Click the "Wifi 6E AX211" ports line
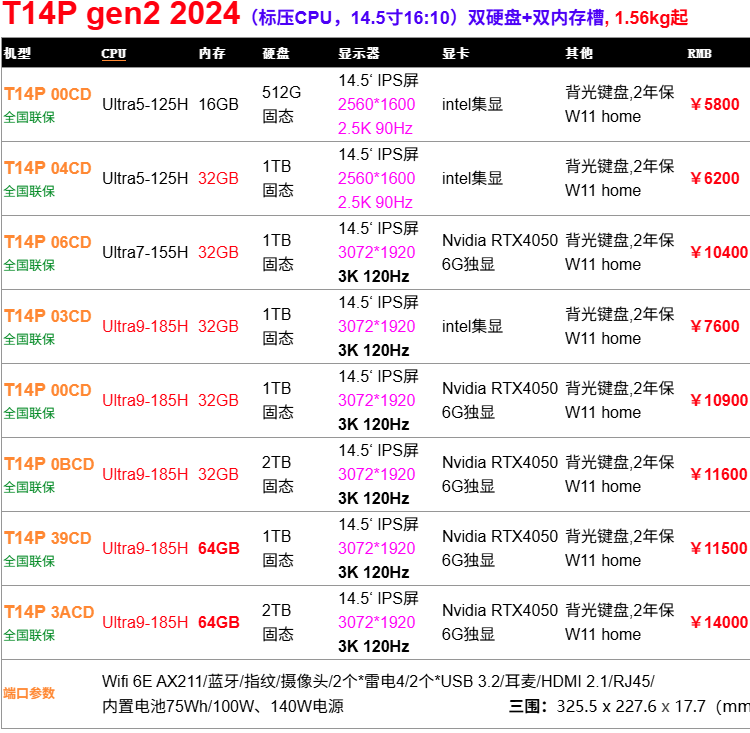Screen dimensions: 750x733 click(x=378, y=681)
